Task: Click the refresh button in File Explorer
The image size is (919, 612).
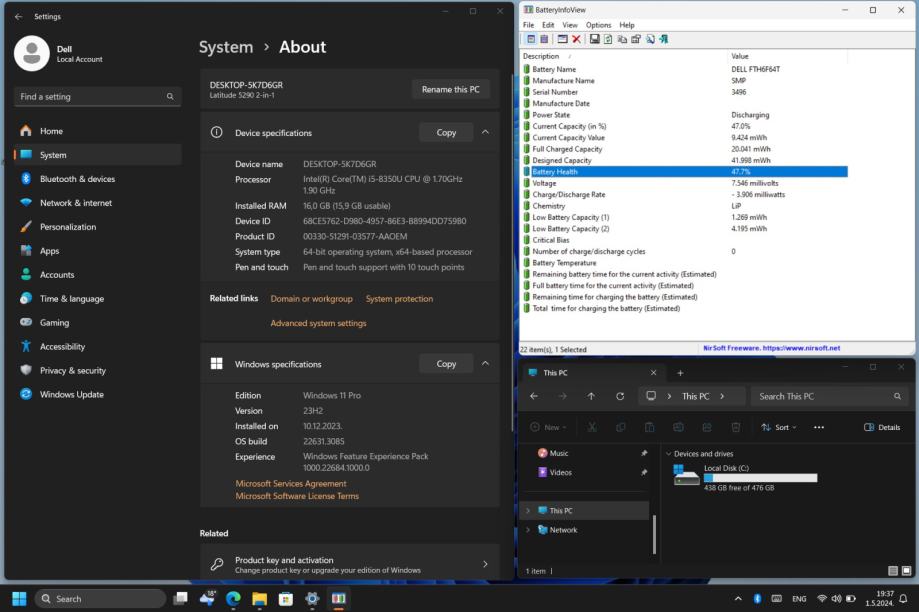Action: point(620,396)
